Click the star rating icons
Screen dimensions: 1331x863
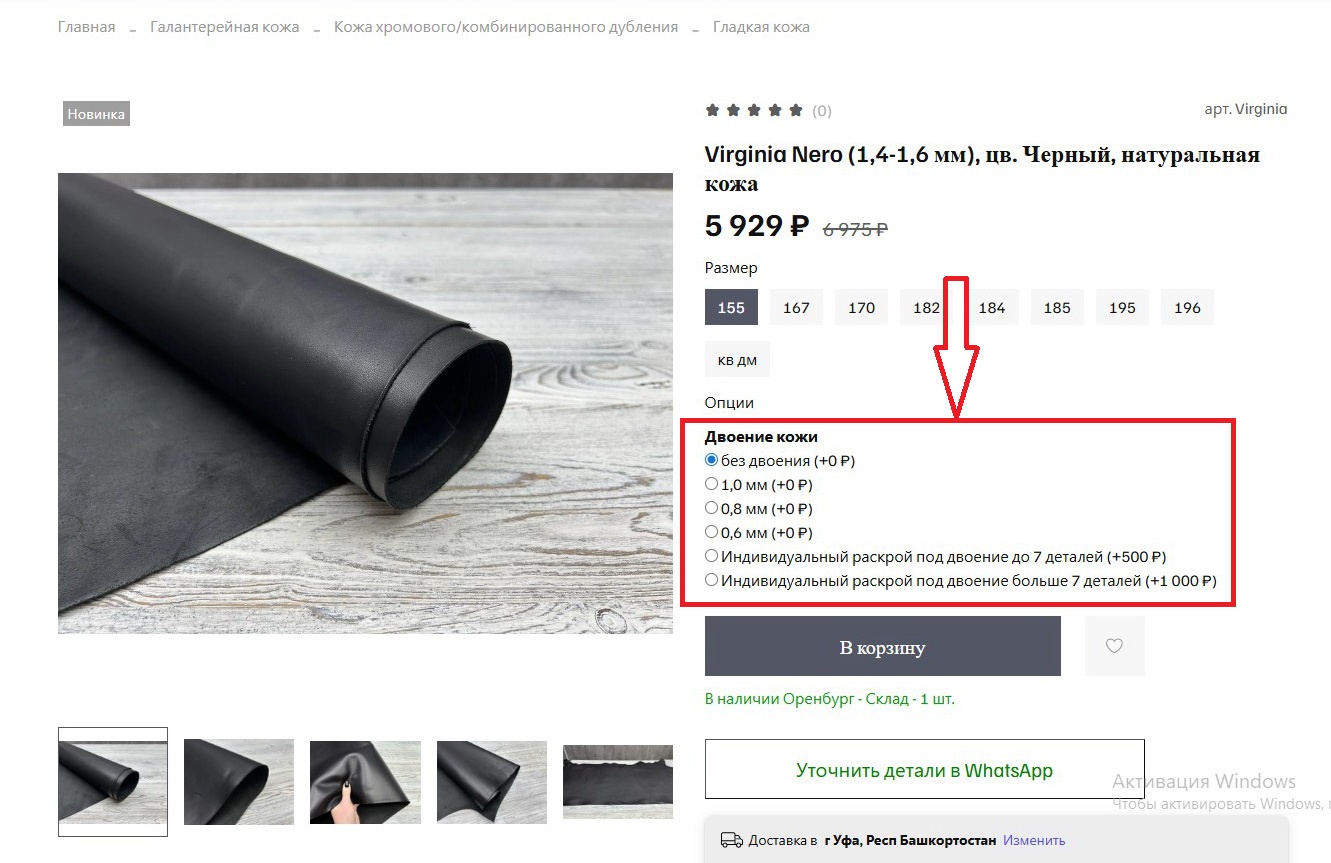click(x=754, y=110)
